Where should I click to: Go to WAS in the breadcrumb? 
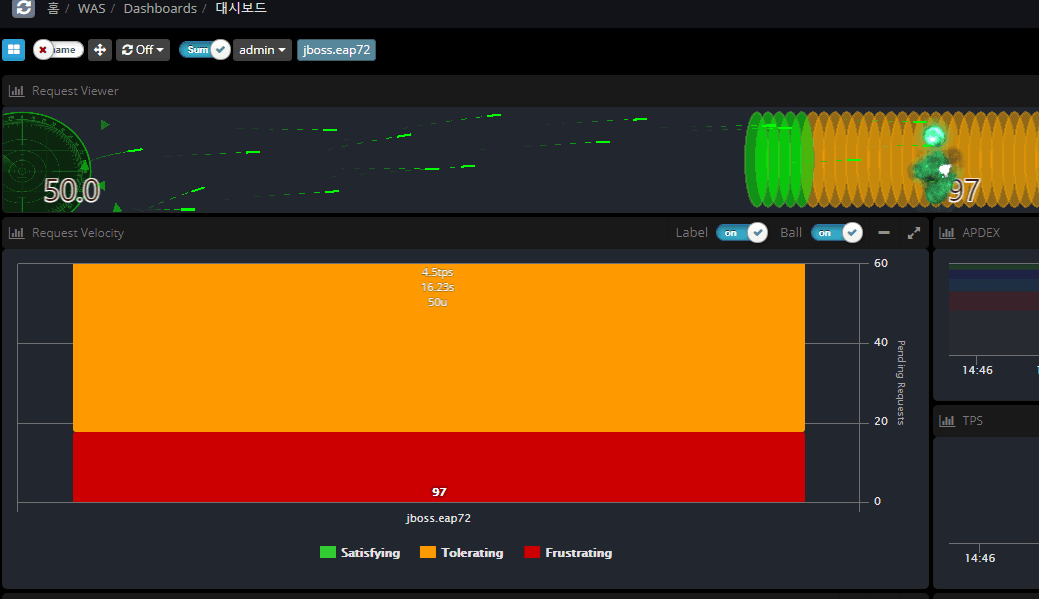click(91, 8)
